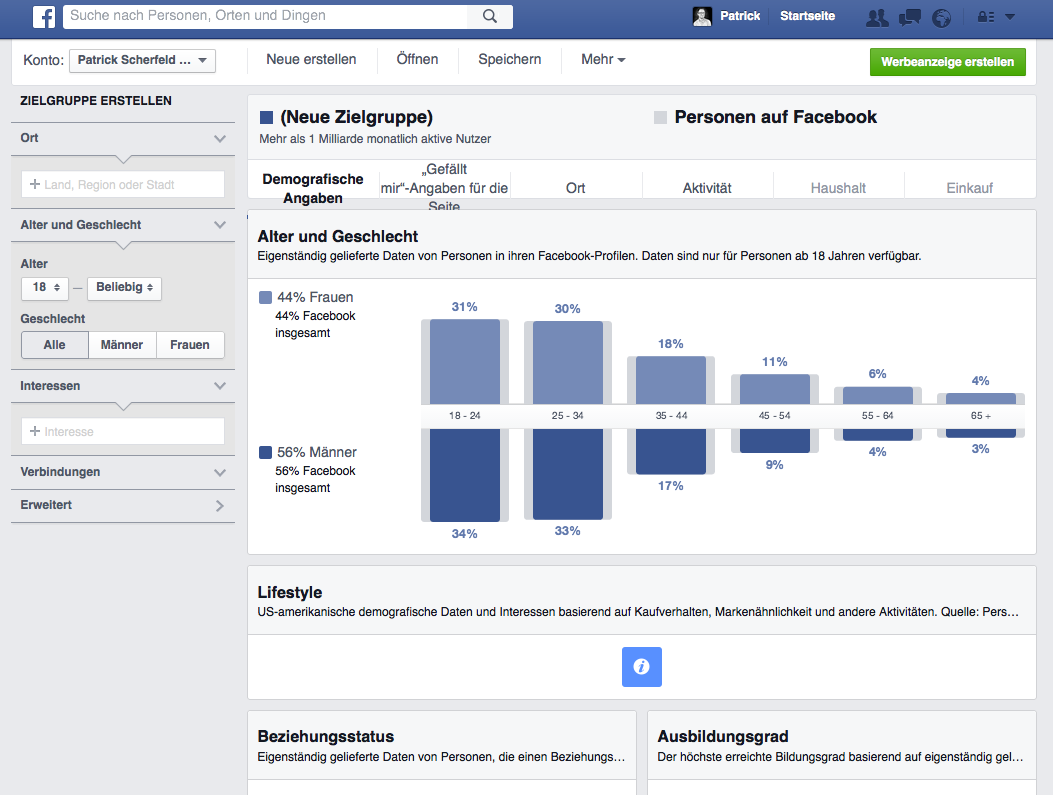Open the privacy shortcuts lock icon
The width and height of the screenshot is (1053, 795).
[x=985, y=17]
